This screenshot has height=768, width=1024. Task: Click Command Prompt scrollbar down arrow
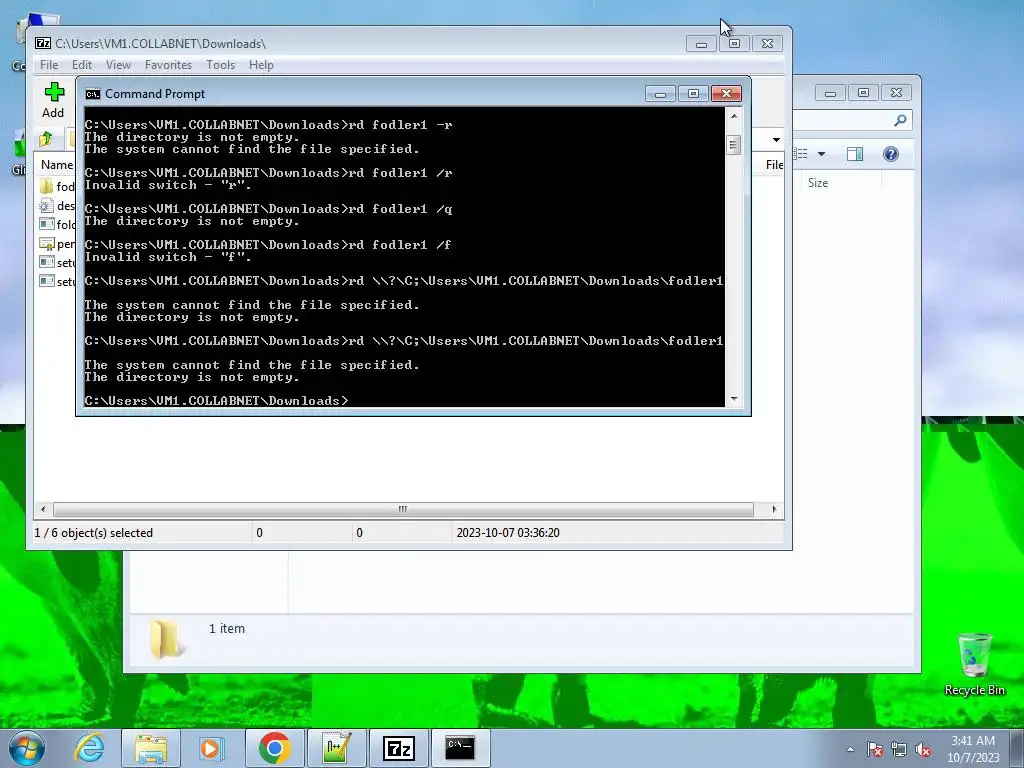[734, 398]
